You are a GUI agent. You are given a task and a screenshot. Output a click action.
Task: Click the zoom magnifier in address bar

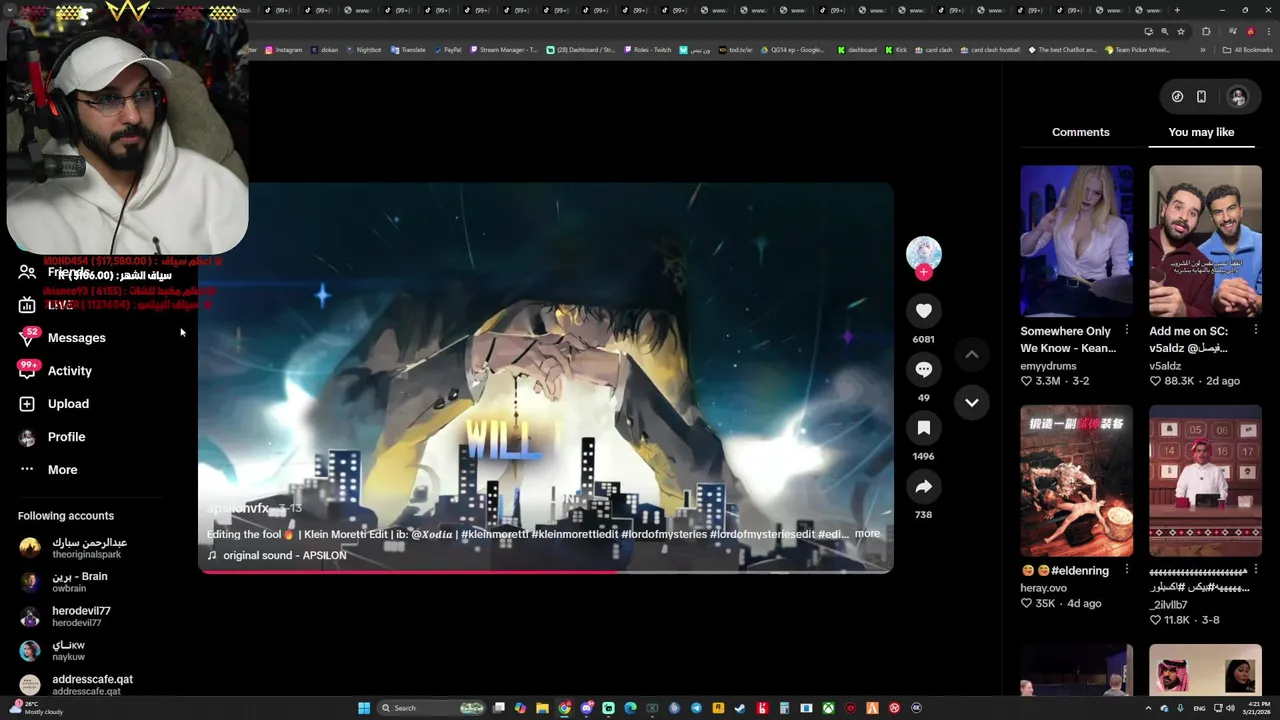[x=1164, y=31]
